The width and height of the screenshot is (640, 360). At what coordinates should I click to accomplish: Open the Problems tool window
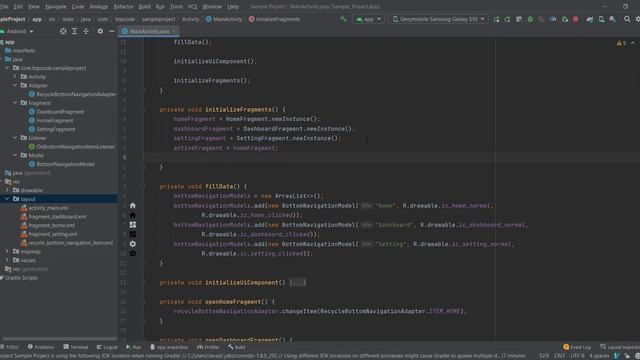(41, 347)
